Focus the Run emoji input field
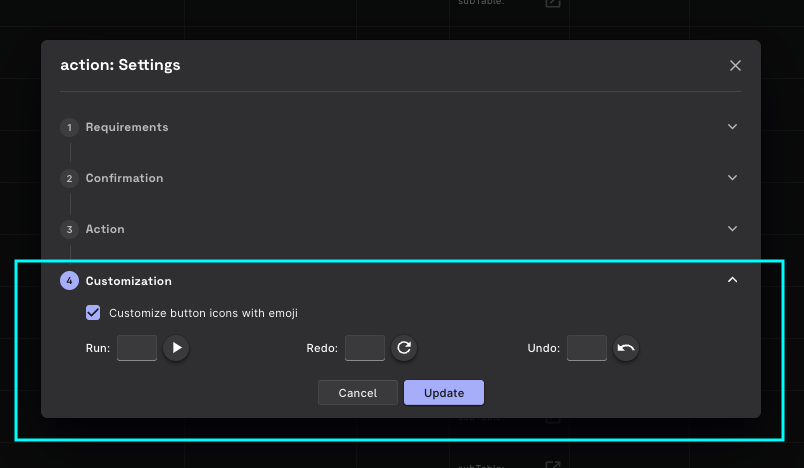The height and width of the screenshot is (468, 804). coord(137,348)
